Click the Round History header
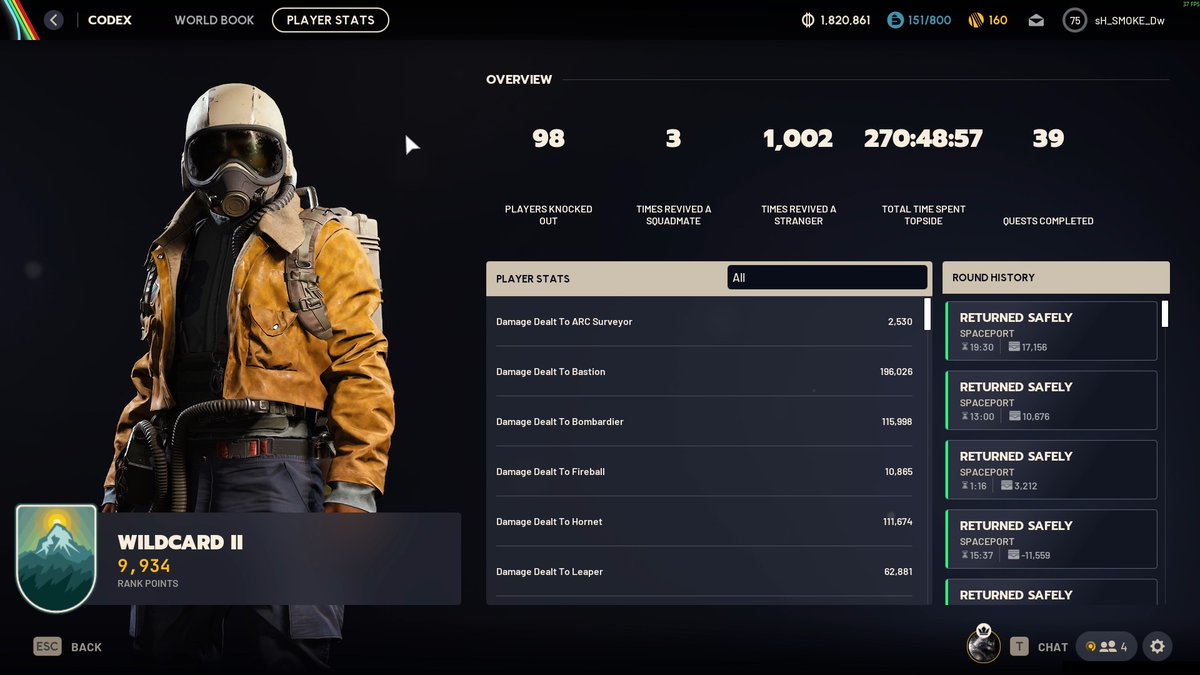 point(1056,278)
